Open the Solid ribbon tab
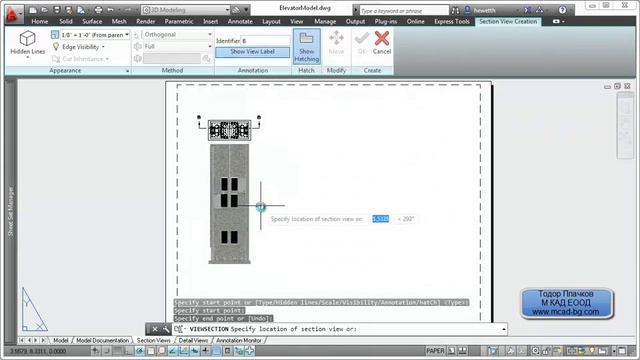This screenshot has width=640, height=360. [66, 22]
